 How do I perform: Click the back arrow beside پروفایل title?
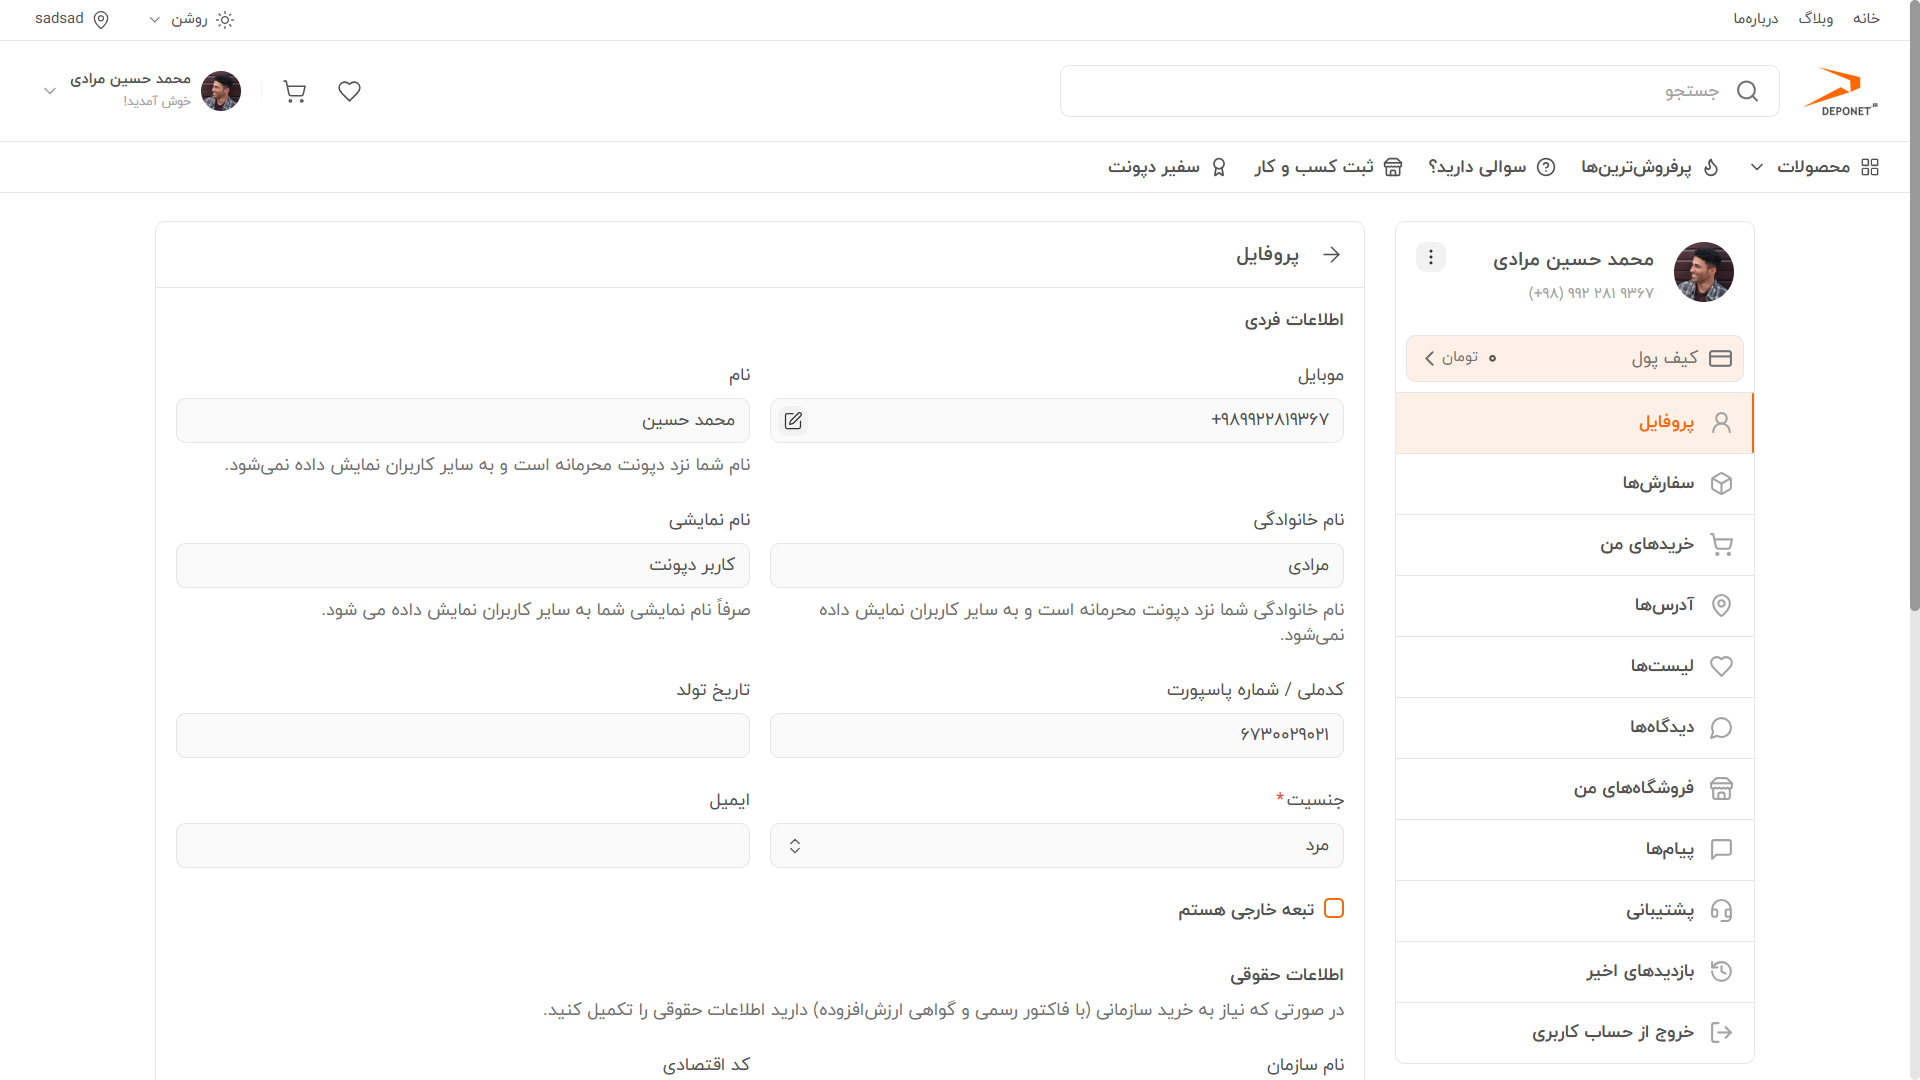(x=1331, y=255)
